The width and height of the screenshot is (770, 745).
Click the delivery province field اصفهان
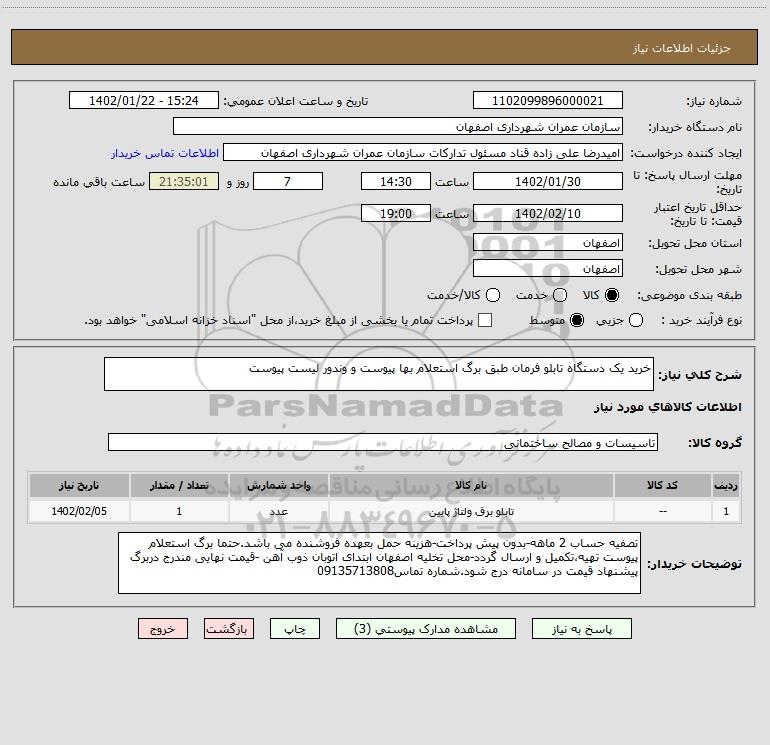[x=548, y=243]
